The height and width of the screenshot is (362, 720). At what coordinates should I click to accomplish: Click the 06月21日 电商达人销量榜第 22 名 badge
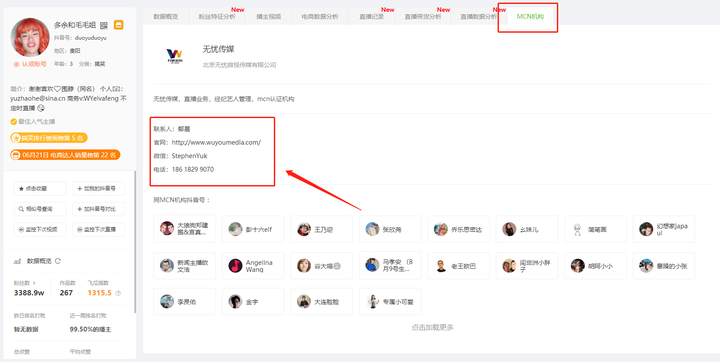pos(65,155)
